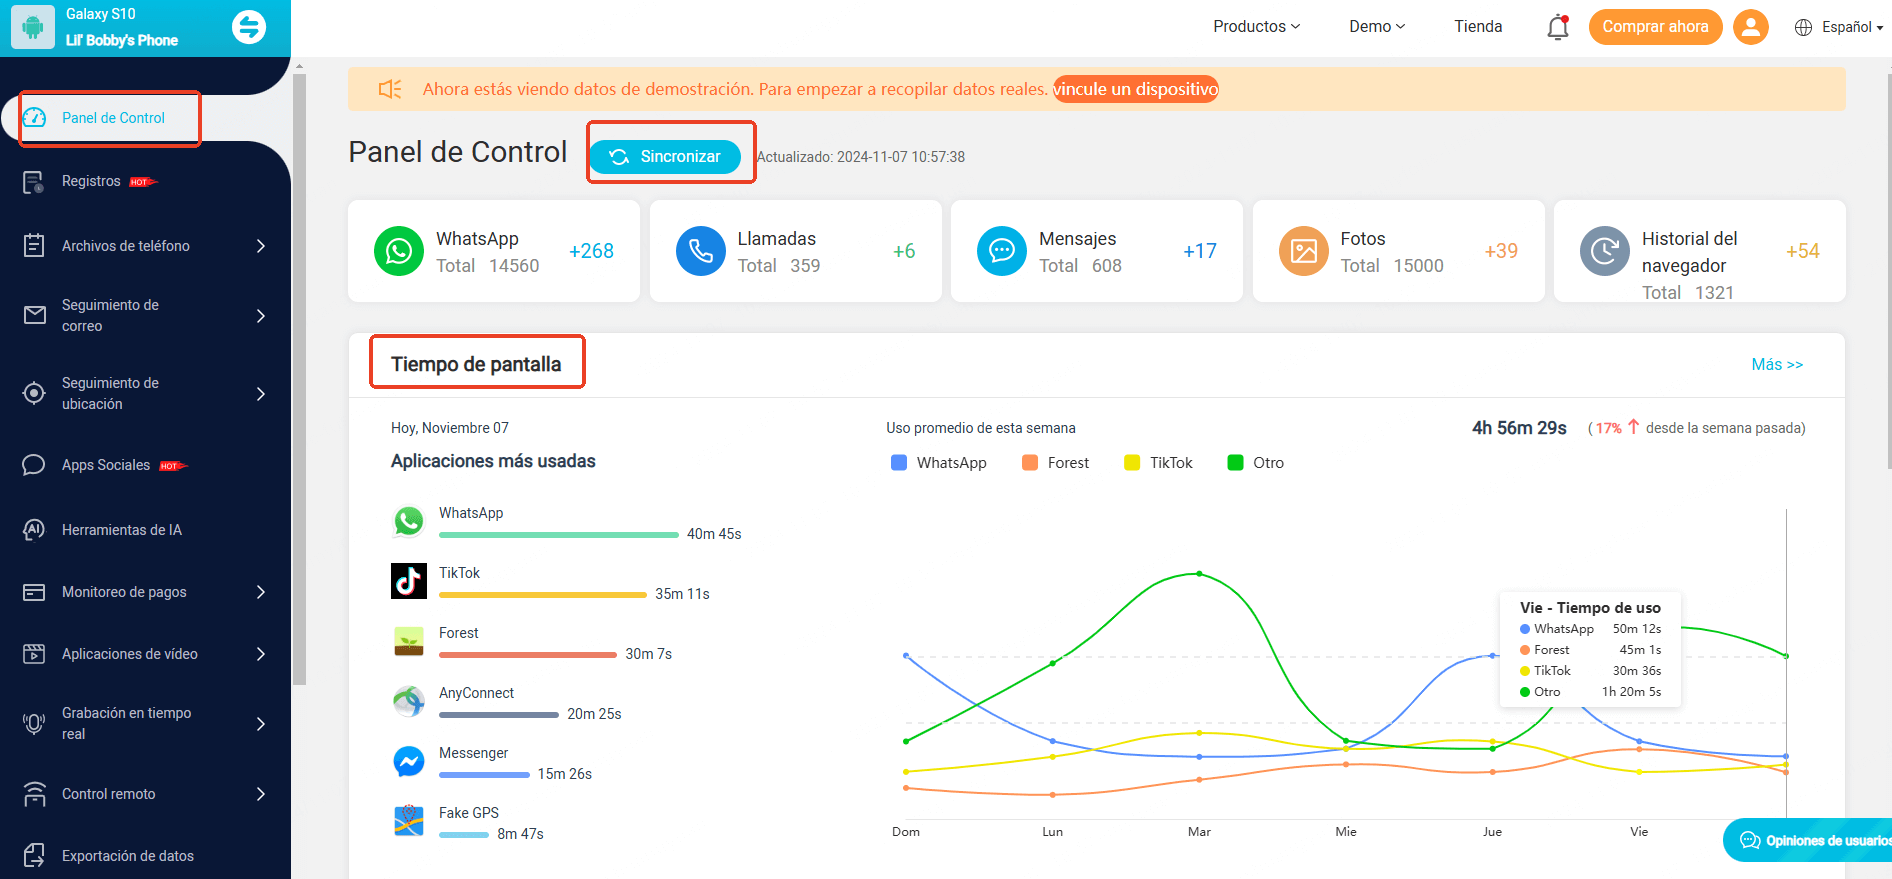Expand Seguimiento de correo chevron

[x=261, y=316]
